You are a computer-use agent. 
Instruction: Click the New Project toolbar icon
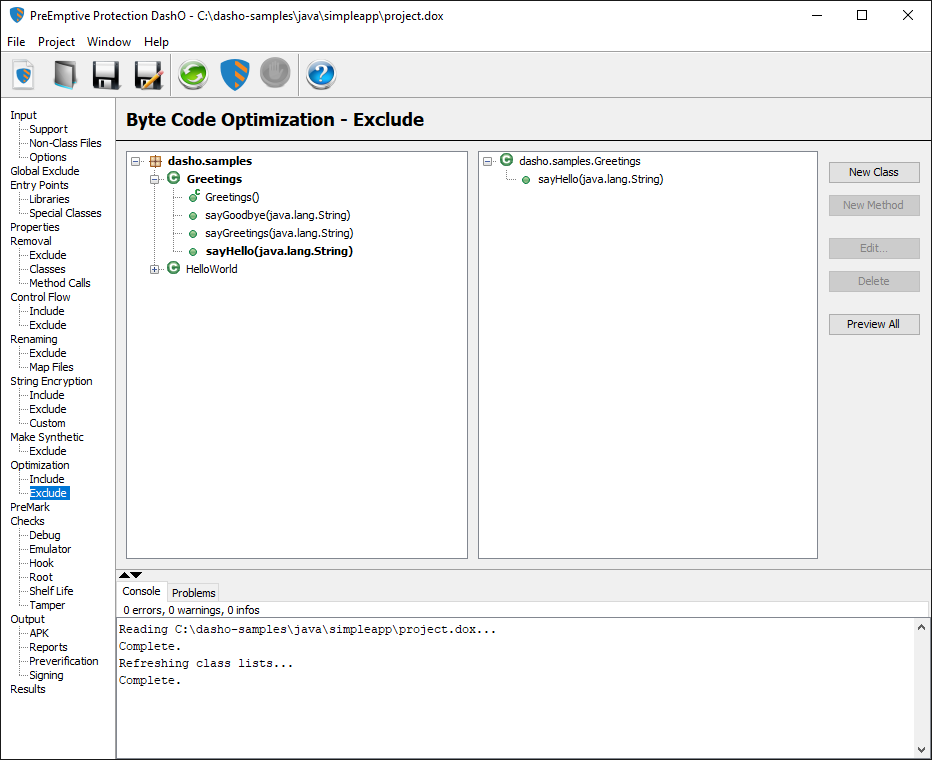pyautogui.click(x=24, y=75)
